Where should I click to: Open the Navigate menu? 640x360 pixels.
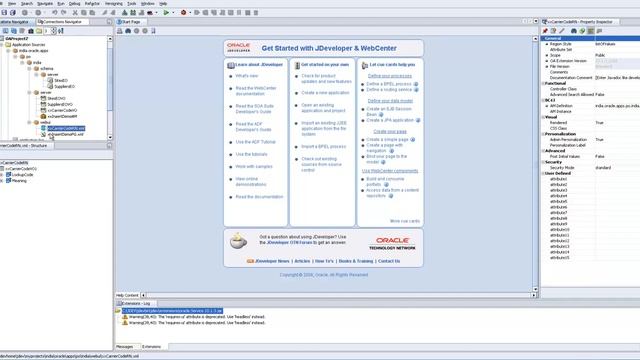(45, 3)
